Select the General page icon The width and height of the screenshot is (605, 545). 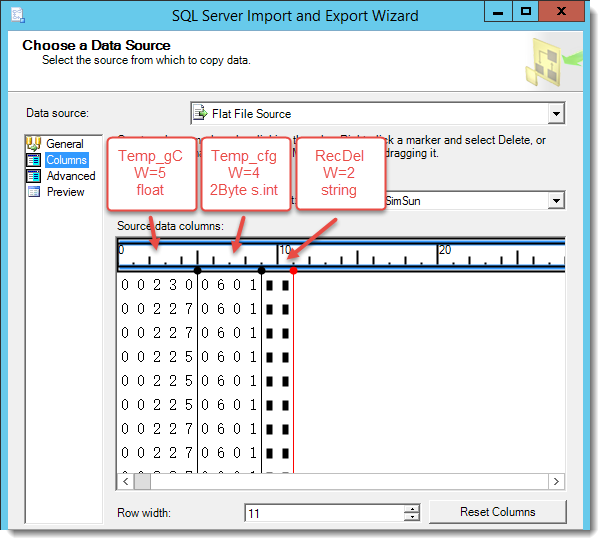(x=33, y=144)
